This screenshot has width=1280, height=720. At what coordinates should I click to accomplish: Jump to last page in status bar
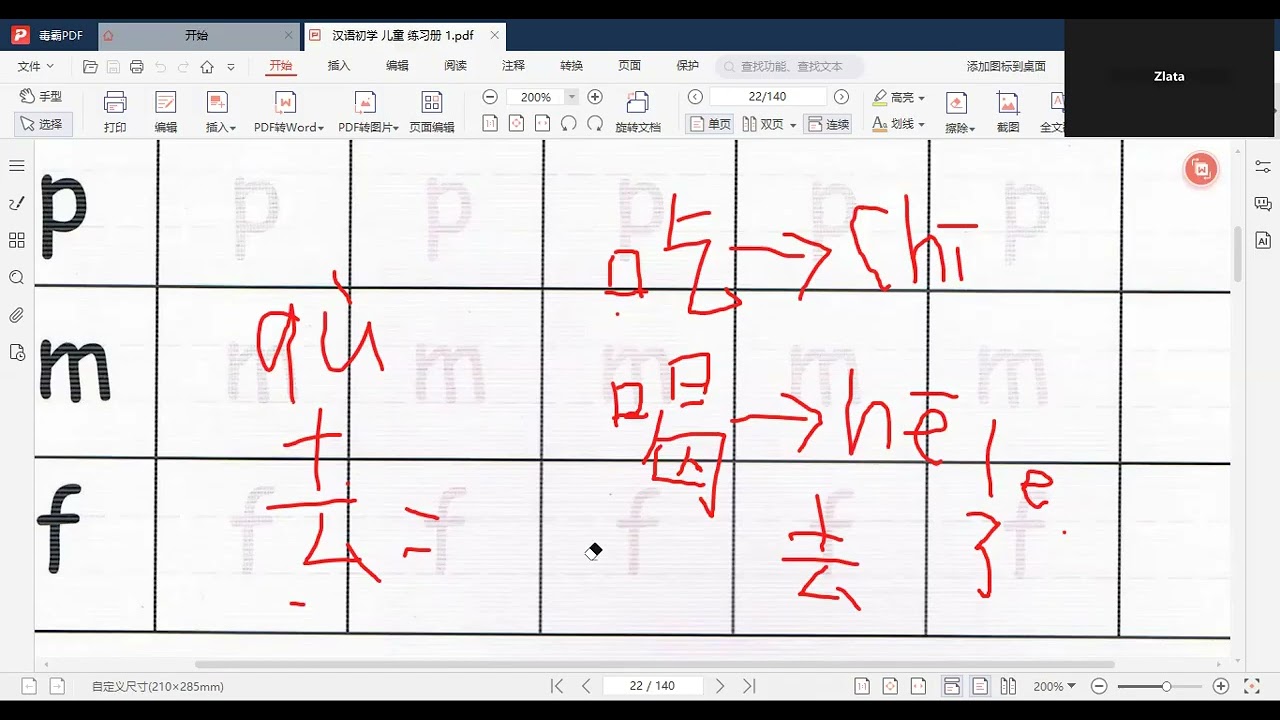[749, 686]
